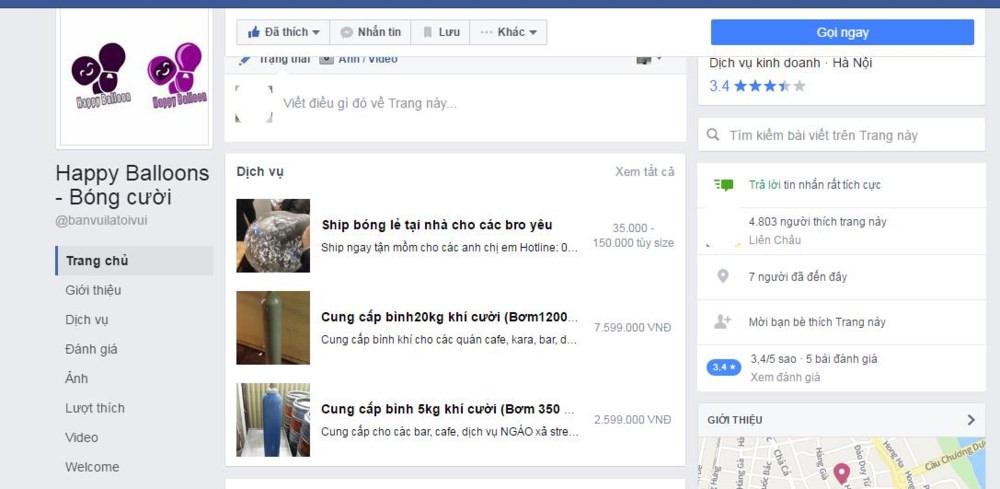Click 'Tìm kiếm bài viết trên Trang này' search box
The height and width of the screenshot is (489, 1000).
click(842, 135)
